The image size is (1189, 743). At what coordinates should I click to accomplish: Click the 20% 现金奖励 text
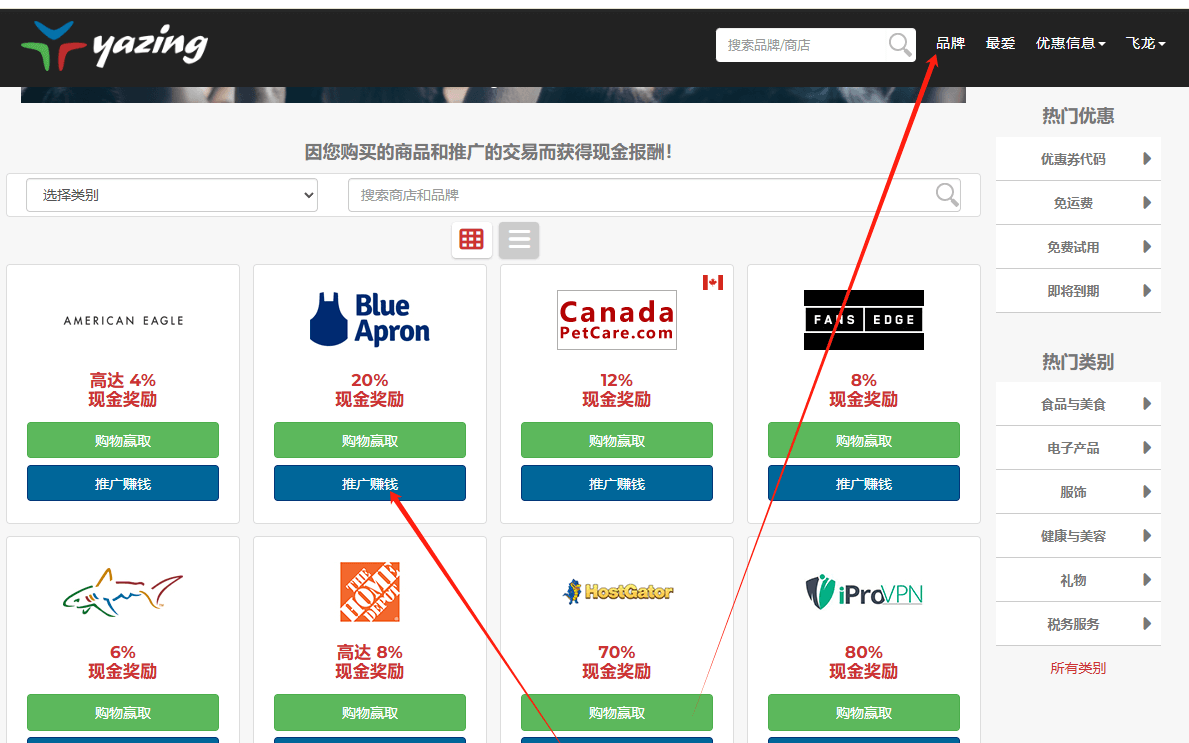[370, 390]
